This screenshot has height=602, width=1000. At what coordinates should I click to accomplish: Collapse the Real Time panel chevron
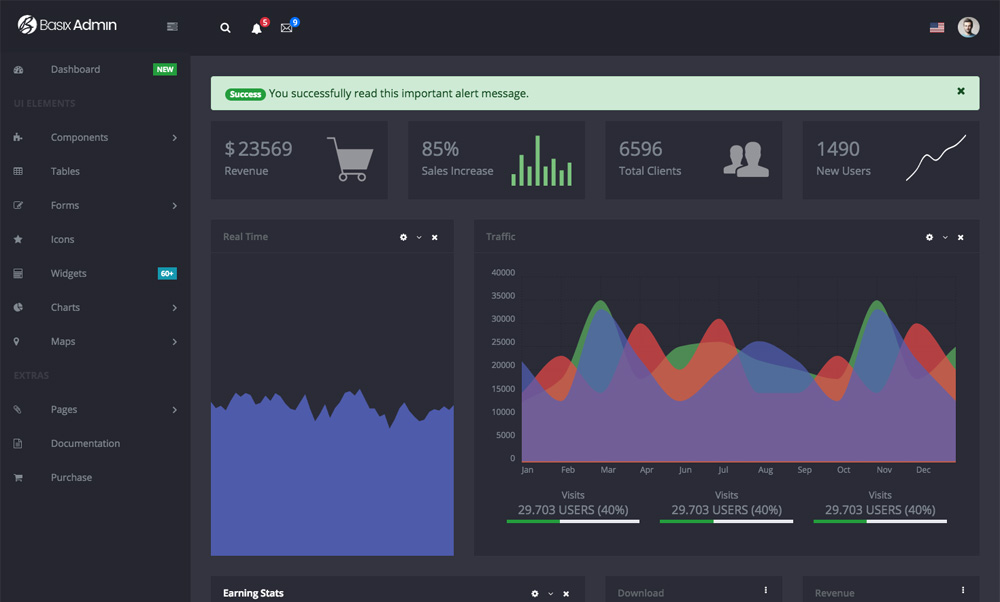click(419, 237)
